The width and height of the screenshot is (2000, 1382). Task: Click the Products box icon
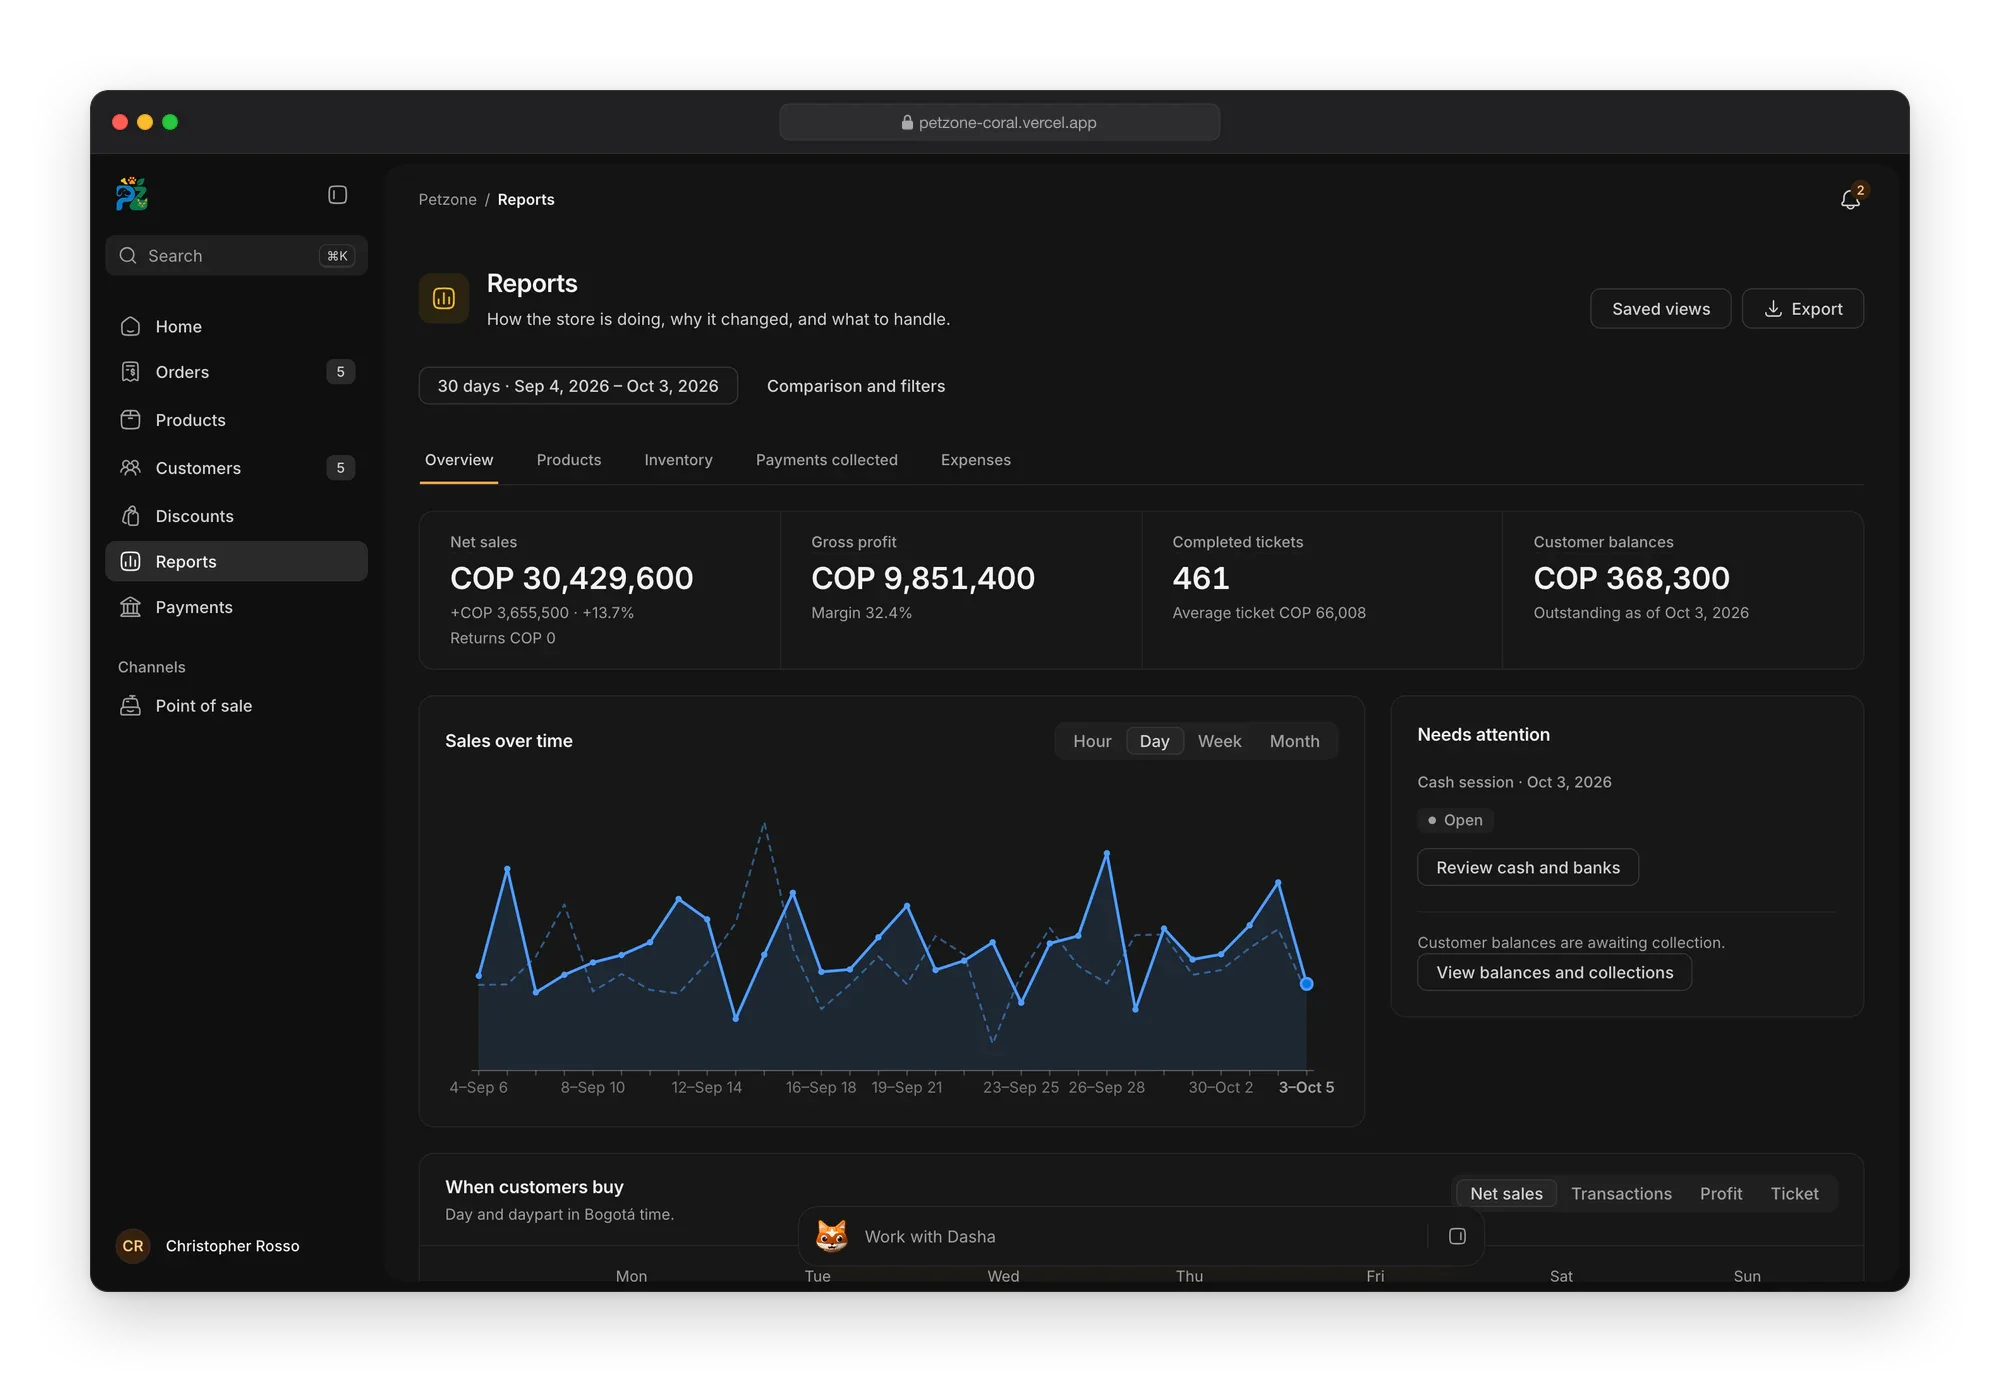[130, 420]
